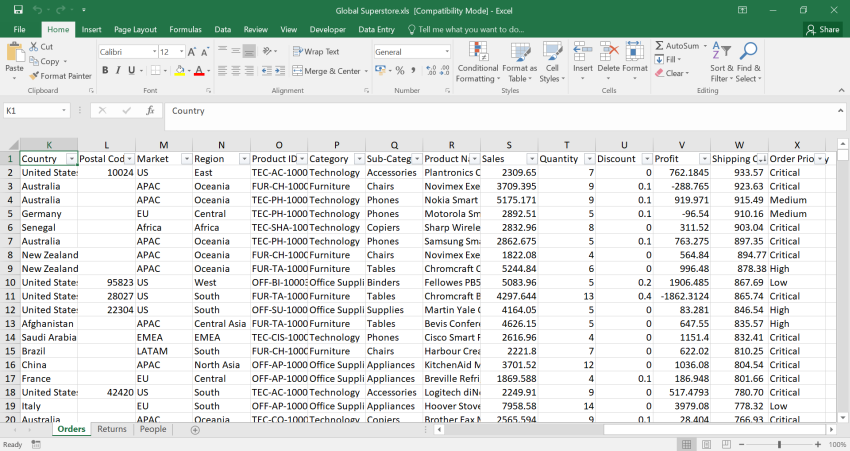This screenshot has width=850, height=451.
Task: Switch to the Returns sheet tab
Action: 111,429
